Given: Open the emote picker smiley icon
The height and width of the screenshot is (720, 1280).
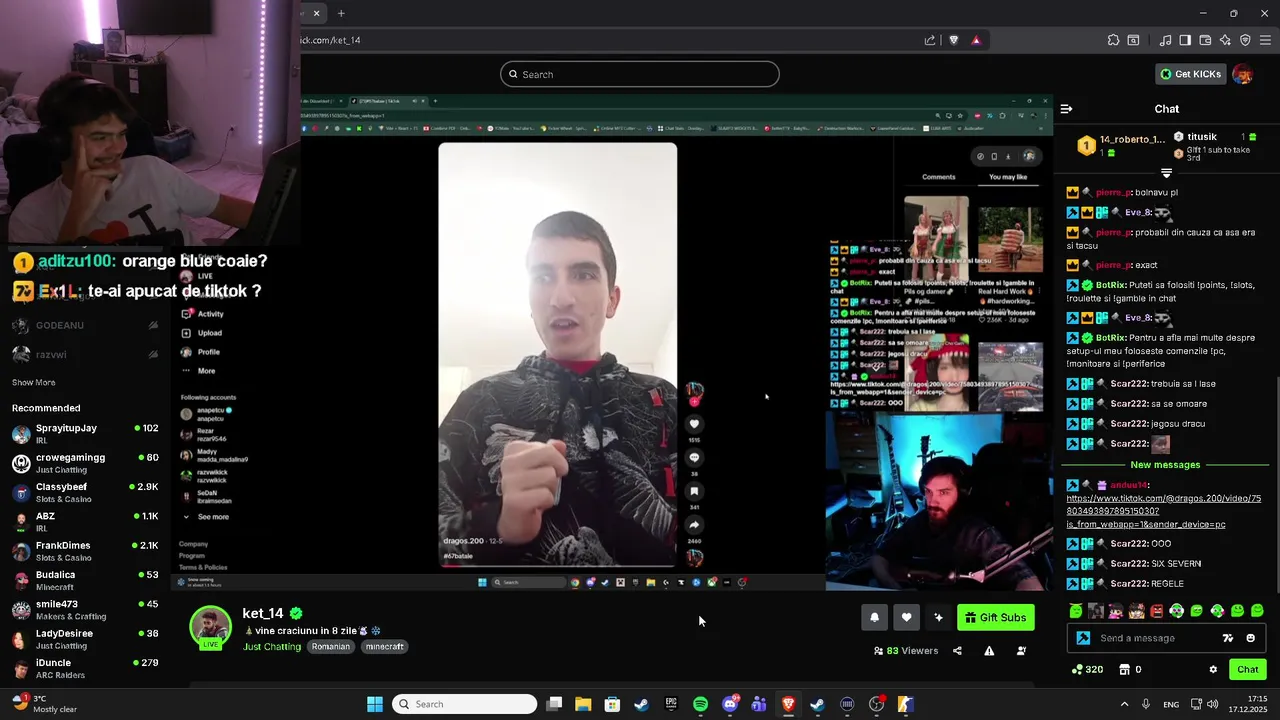Looking at the screenshot, I should pyautogui.click(x=1250, y=638).
